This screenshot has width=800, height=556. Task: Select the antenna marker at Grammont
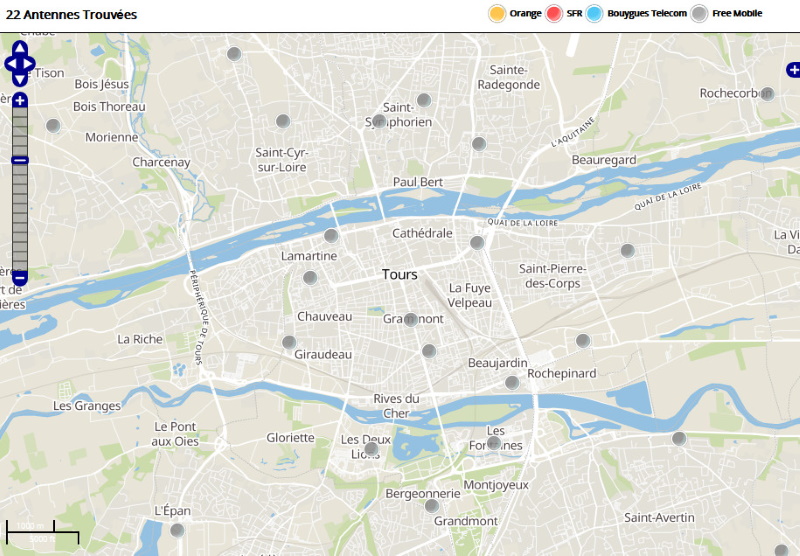410,319
